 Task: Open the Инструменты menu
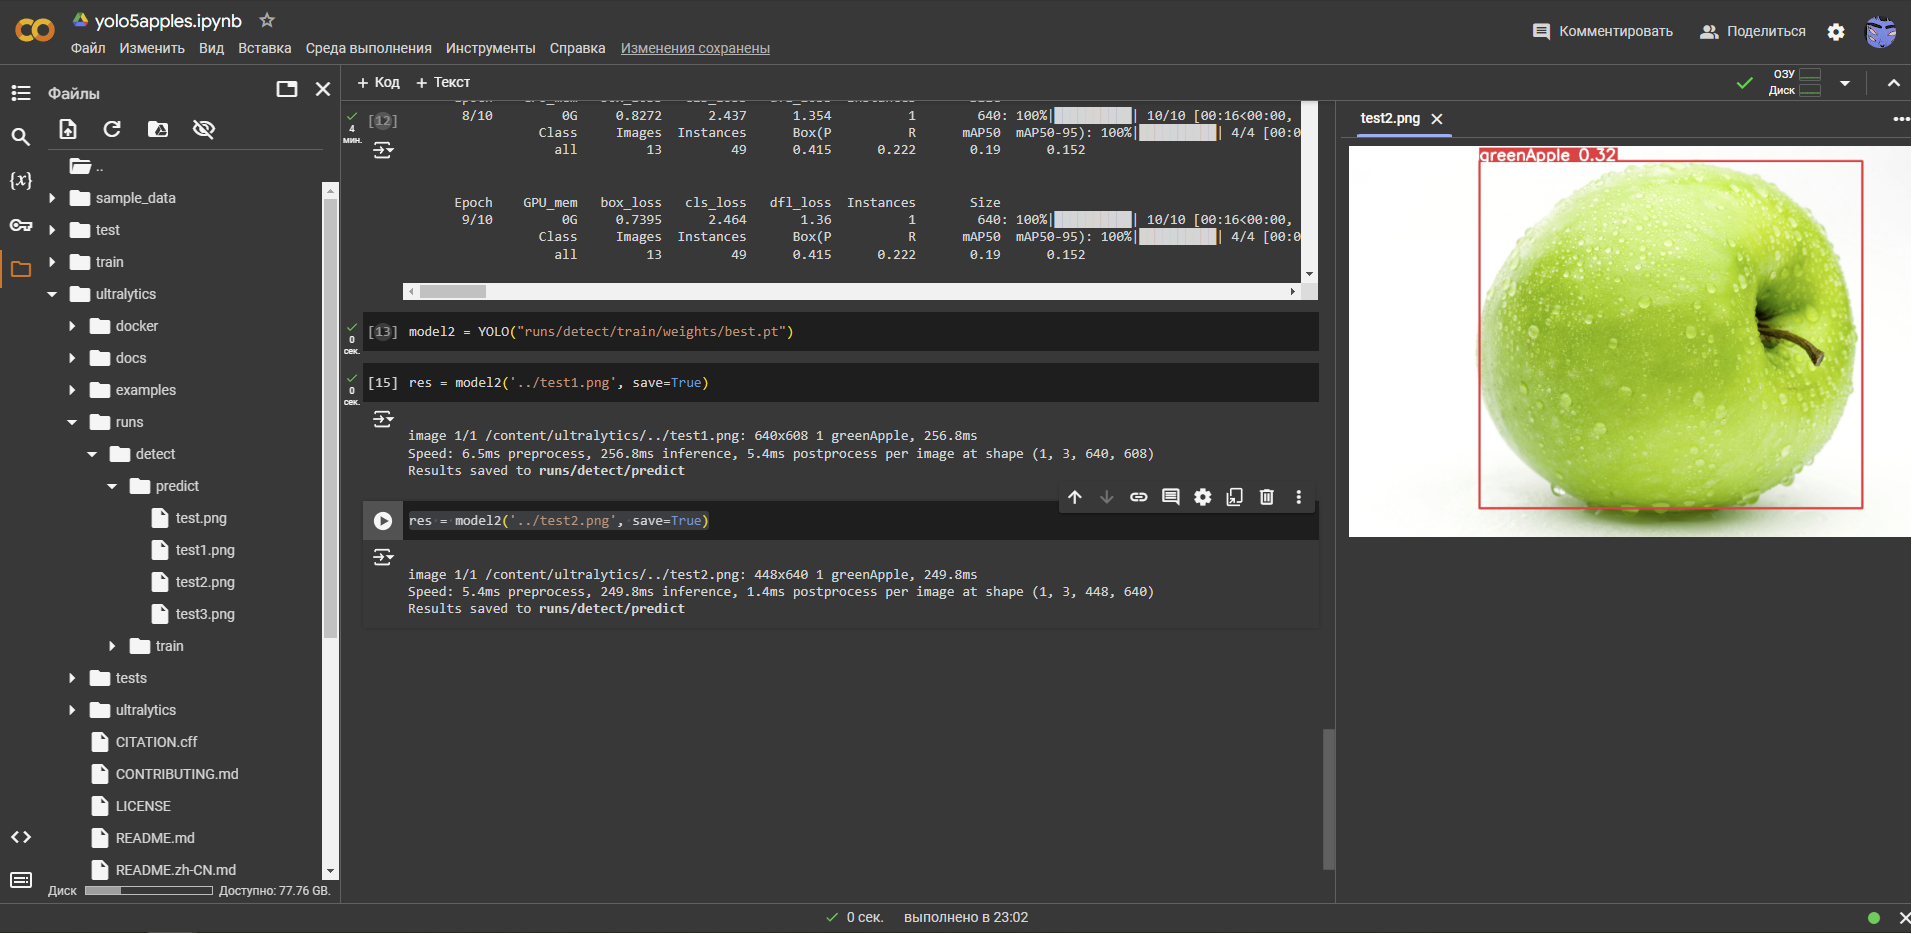pyautogui.click(x=491, y=48)
